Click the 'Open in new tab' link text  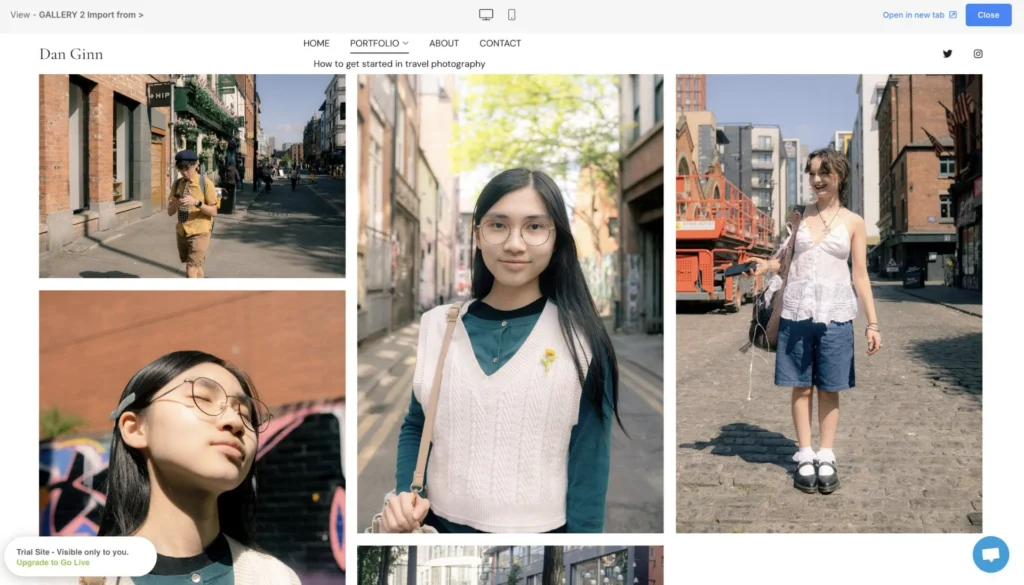click(913, 15)
